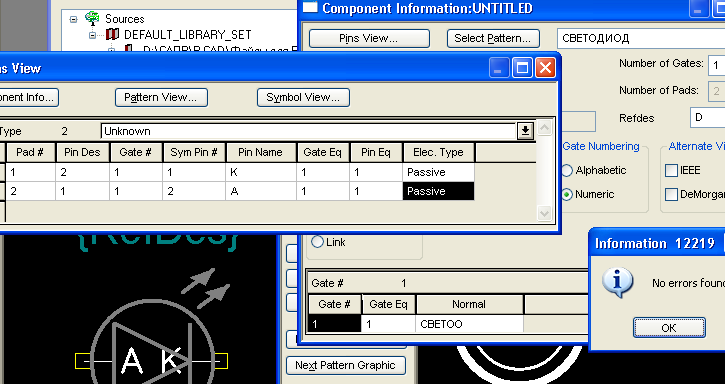Click scroll up arrow in Pins View table
725x384 pixels.
click(544, 128)
